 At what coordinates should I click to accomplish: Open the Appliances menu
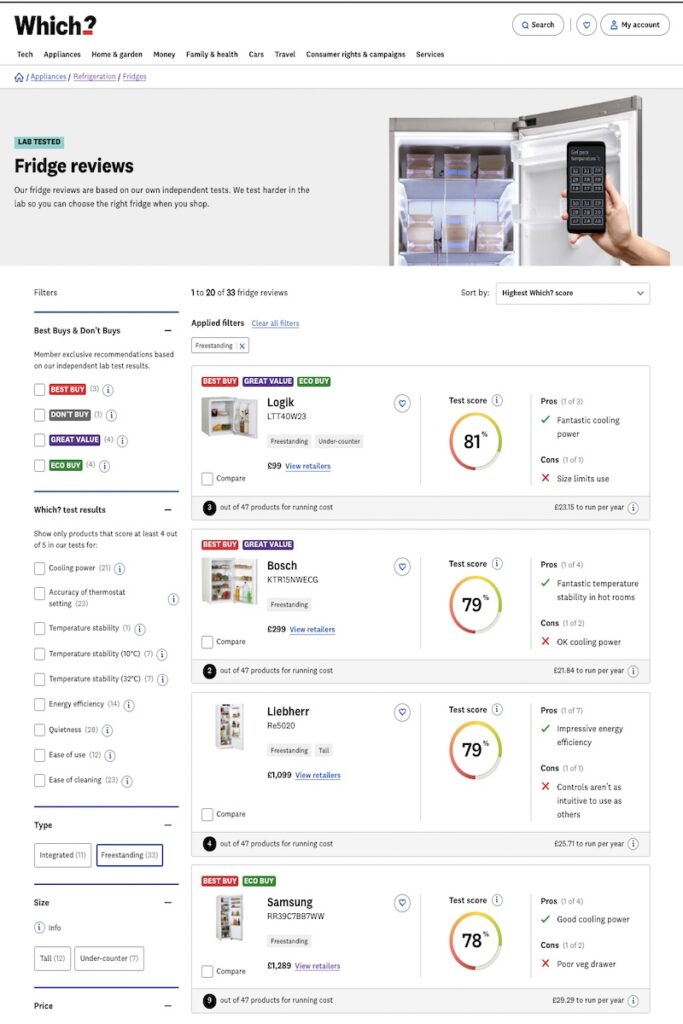(x=62, y=55)
